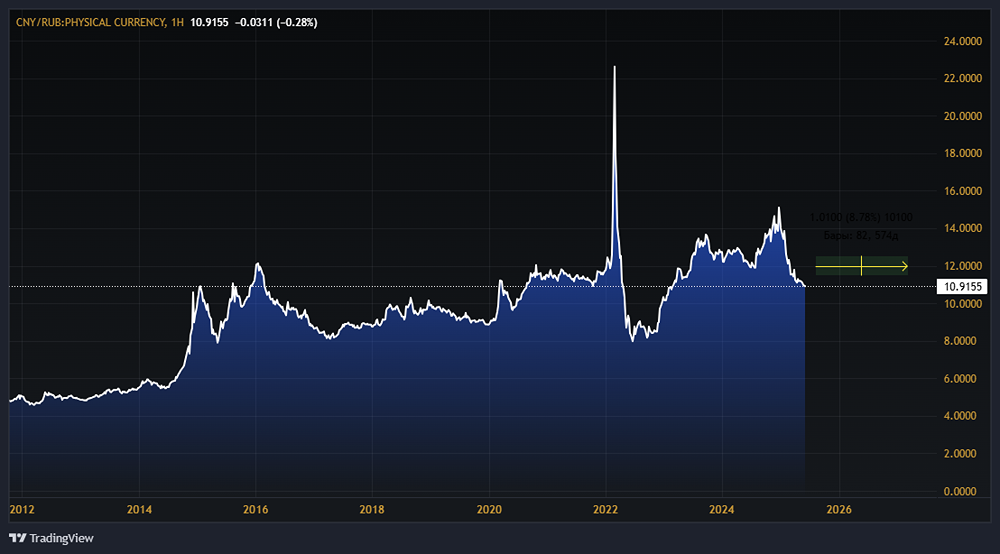Click the 2022 price spike peak
Viewport: 1000px width, 554px height.
614,67
